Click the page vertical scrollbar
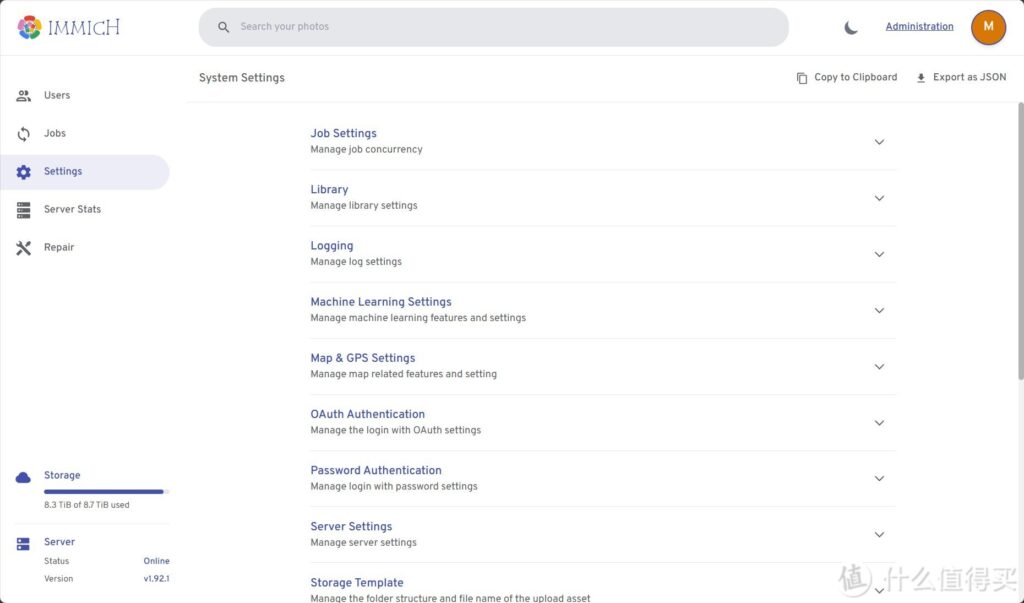The image size is (1024, 603). coord(1019,240)
